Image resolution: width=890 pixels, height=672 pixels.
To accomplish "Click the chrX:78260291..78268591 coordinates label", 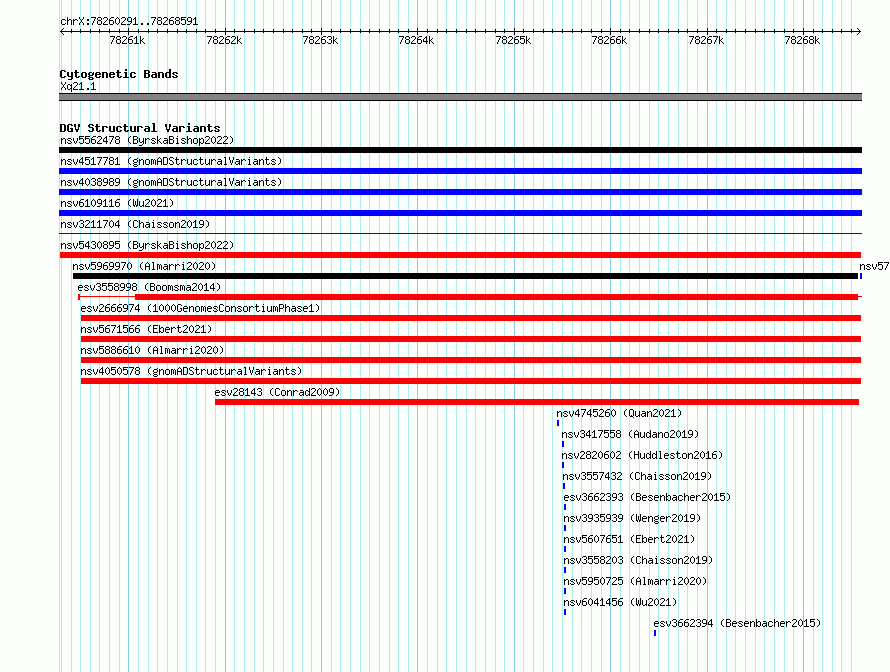I will (129, 22).
